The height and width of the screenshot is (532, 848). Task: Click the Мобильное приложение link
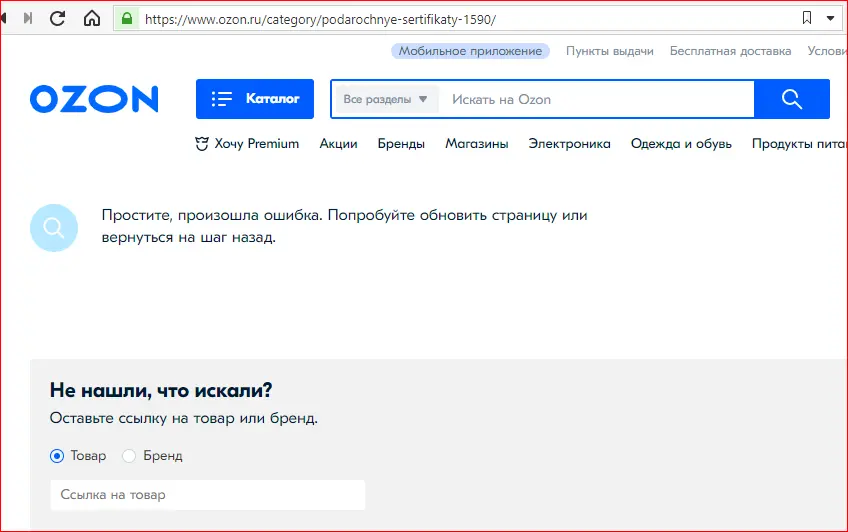(471, 51)
